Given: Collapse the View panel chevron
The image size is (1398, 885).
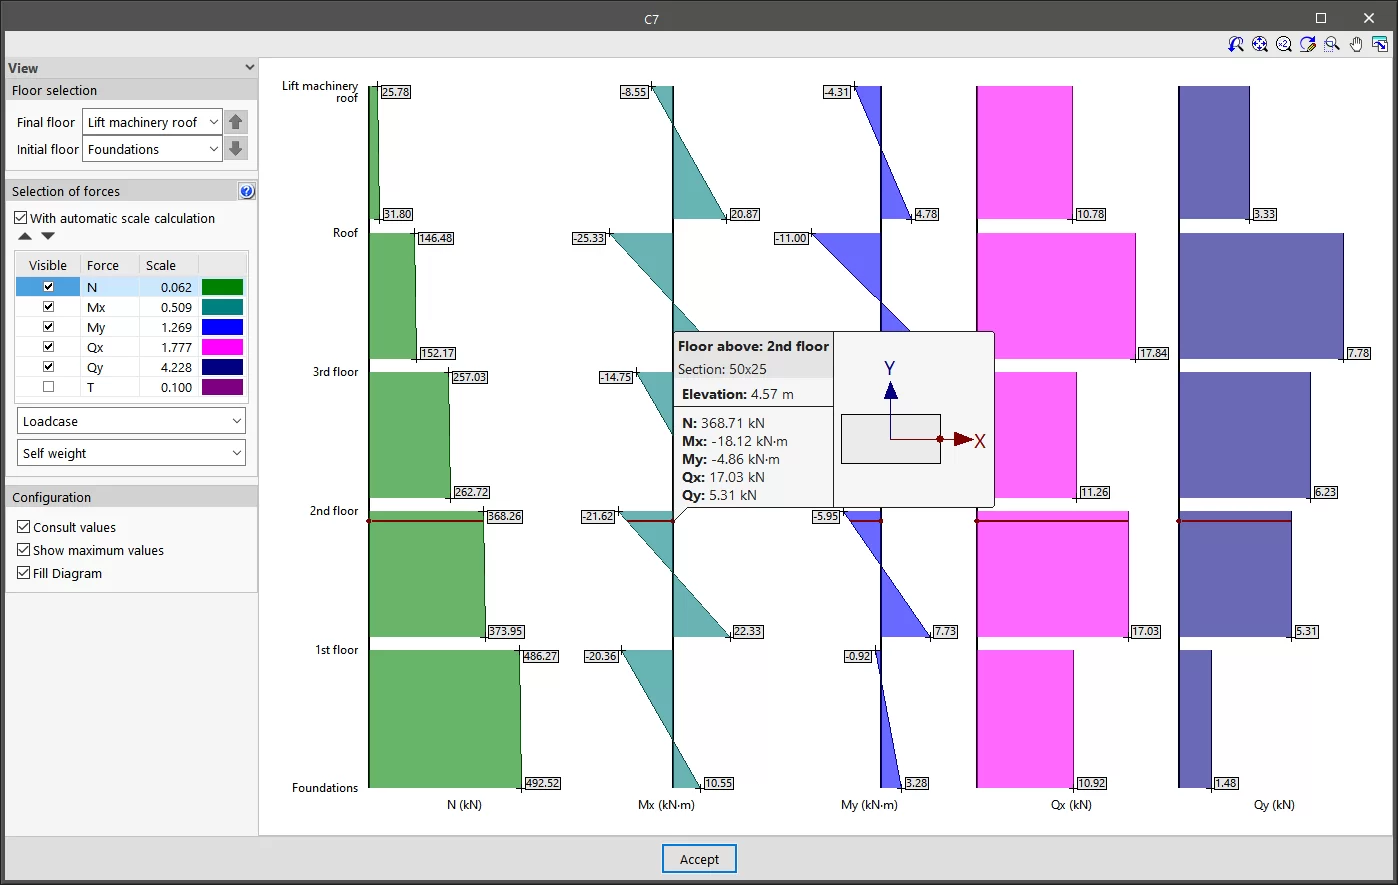Looking at the screenshot, I should [249, 68].
